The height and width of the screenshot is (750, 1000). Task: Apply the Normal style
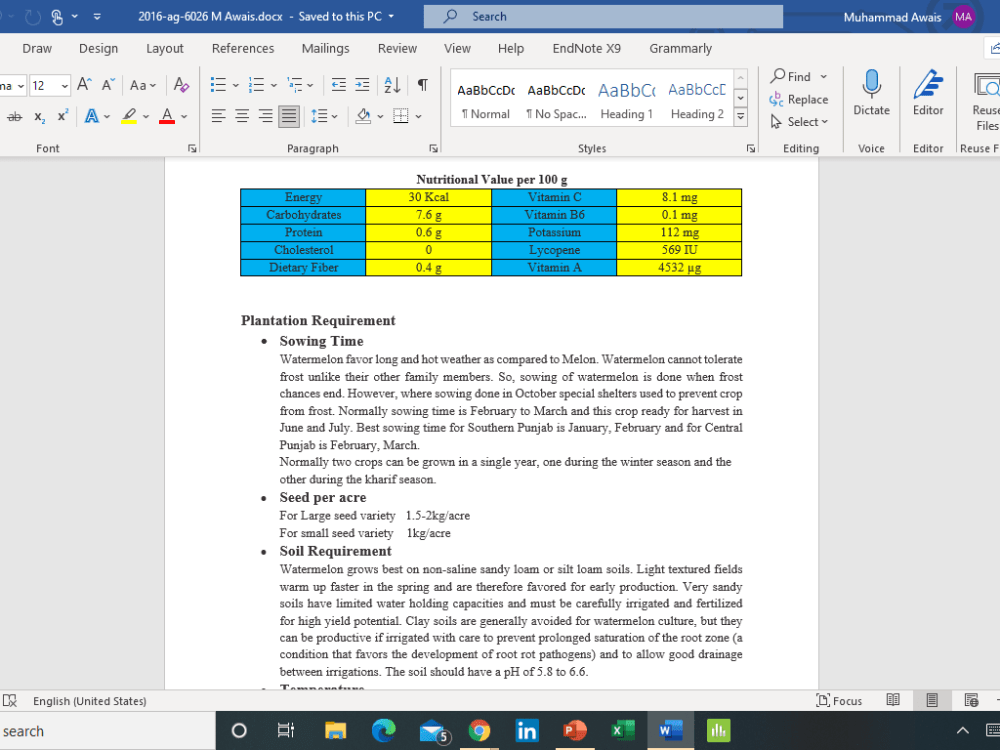click(486, 99)
